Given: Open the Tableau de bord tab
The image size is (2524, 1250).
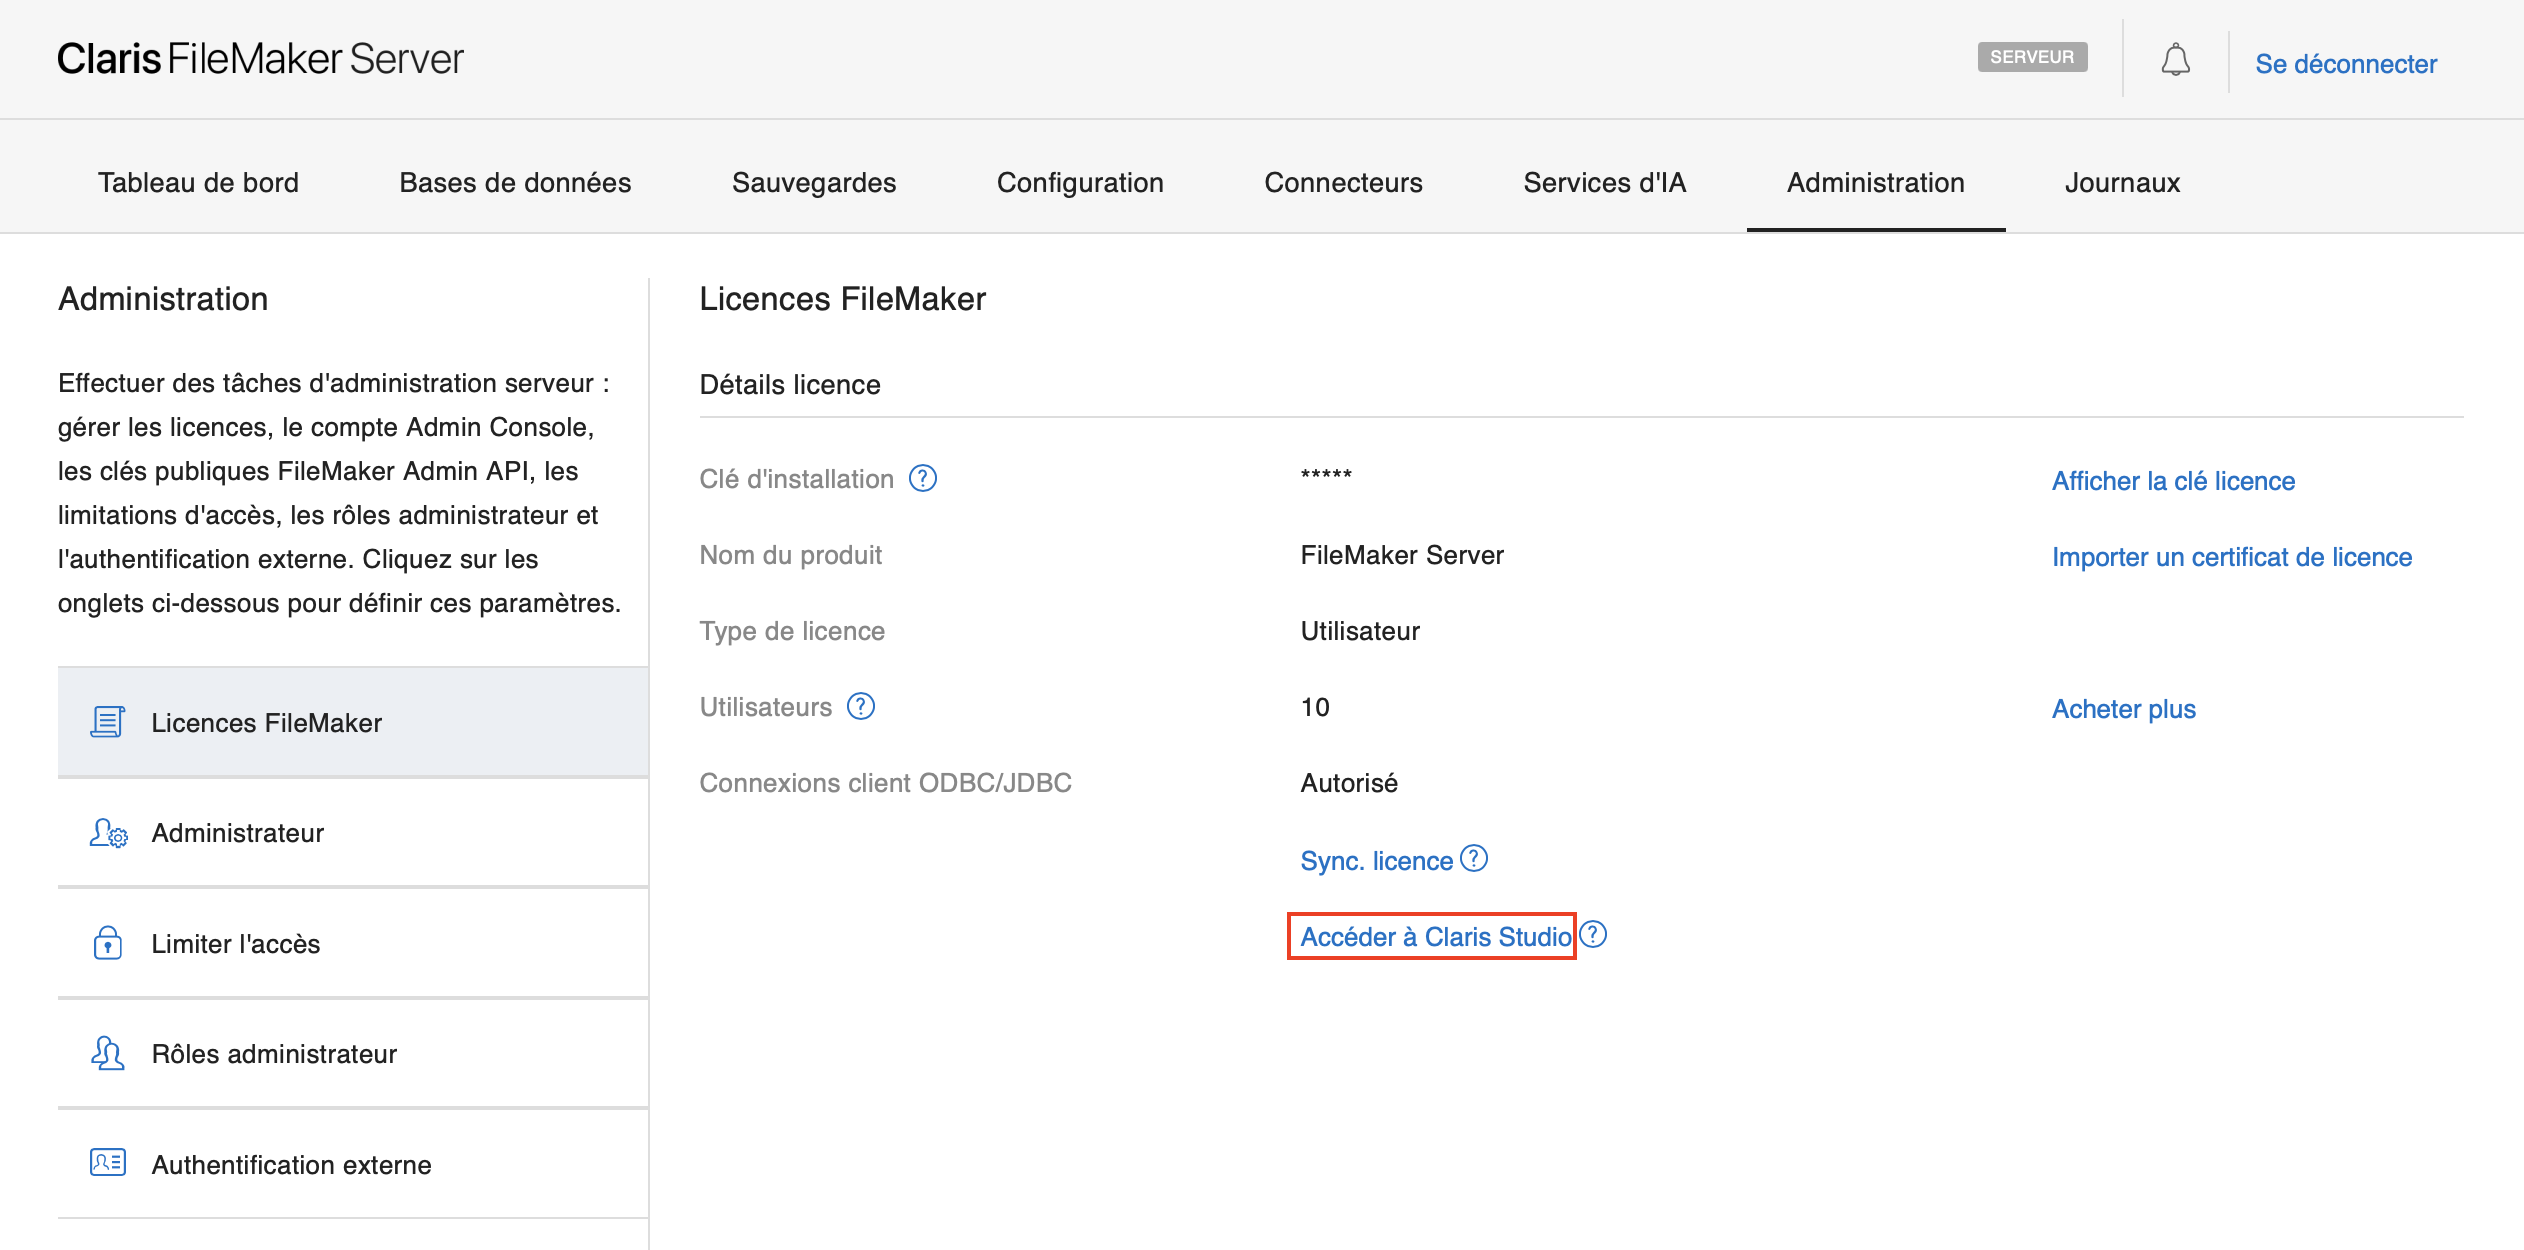Looking at the screenshot, I should [198, 183].
